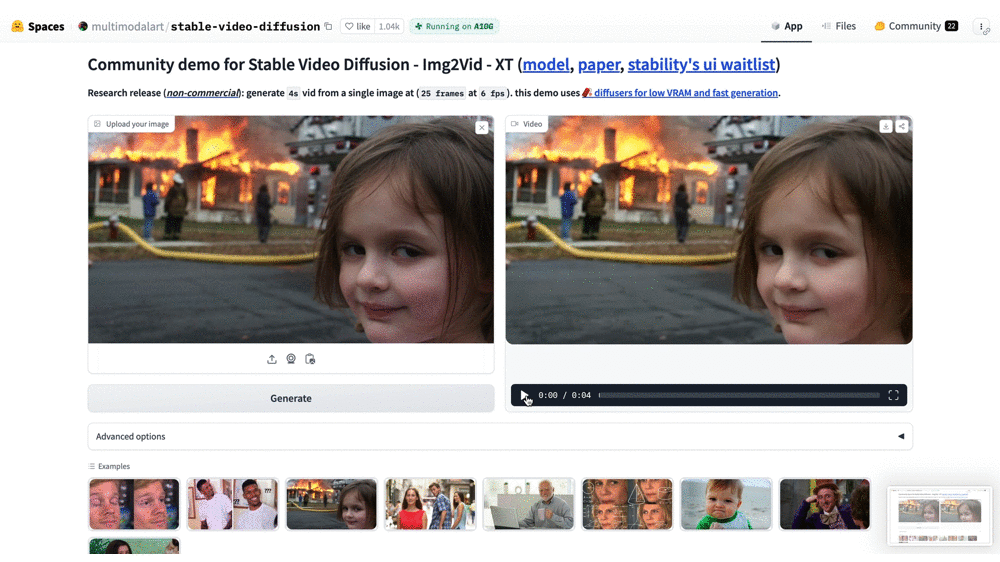
Task: Click the paste from clipboard icon
Action: [x=310, y=359]
